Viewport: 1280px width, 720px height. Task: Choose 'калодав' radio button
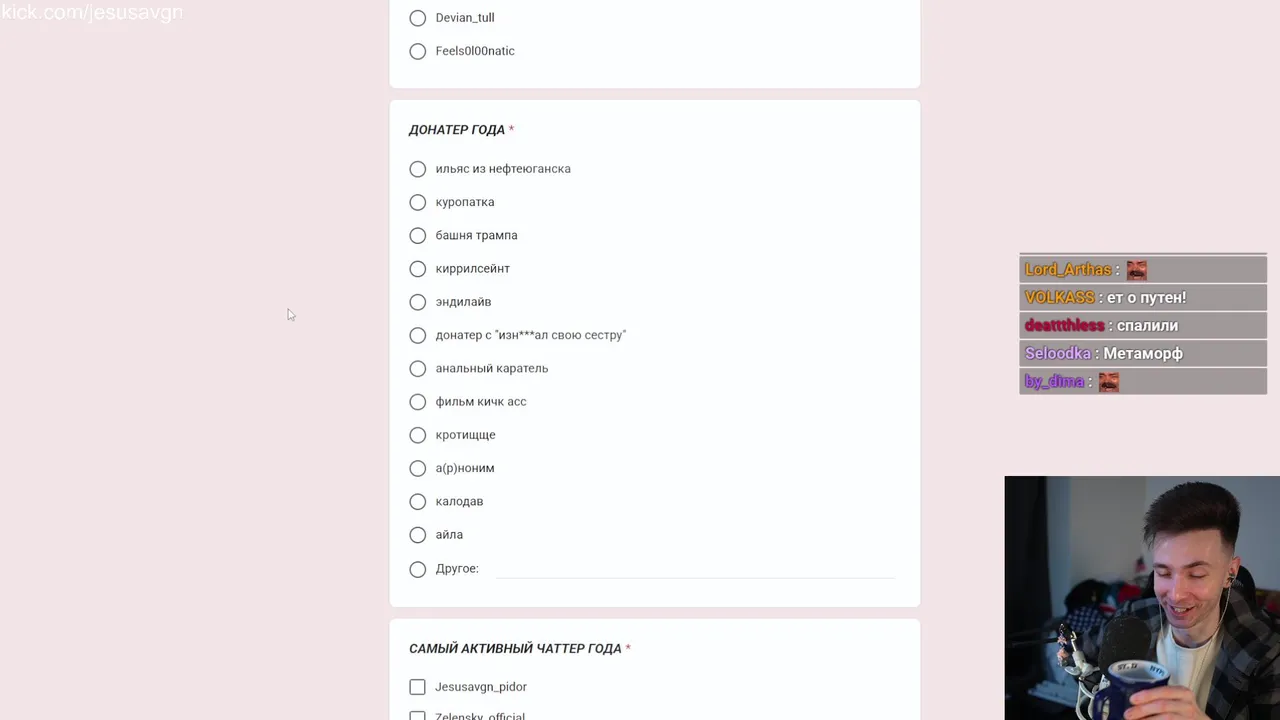[418, 502]
